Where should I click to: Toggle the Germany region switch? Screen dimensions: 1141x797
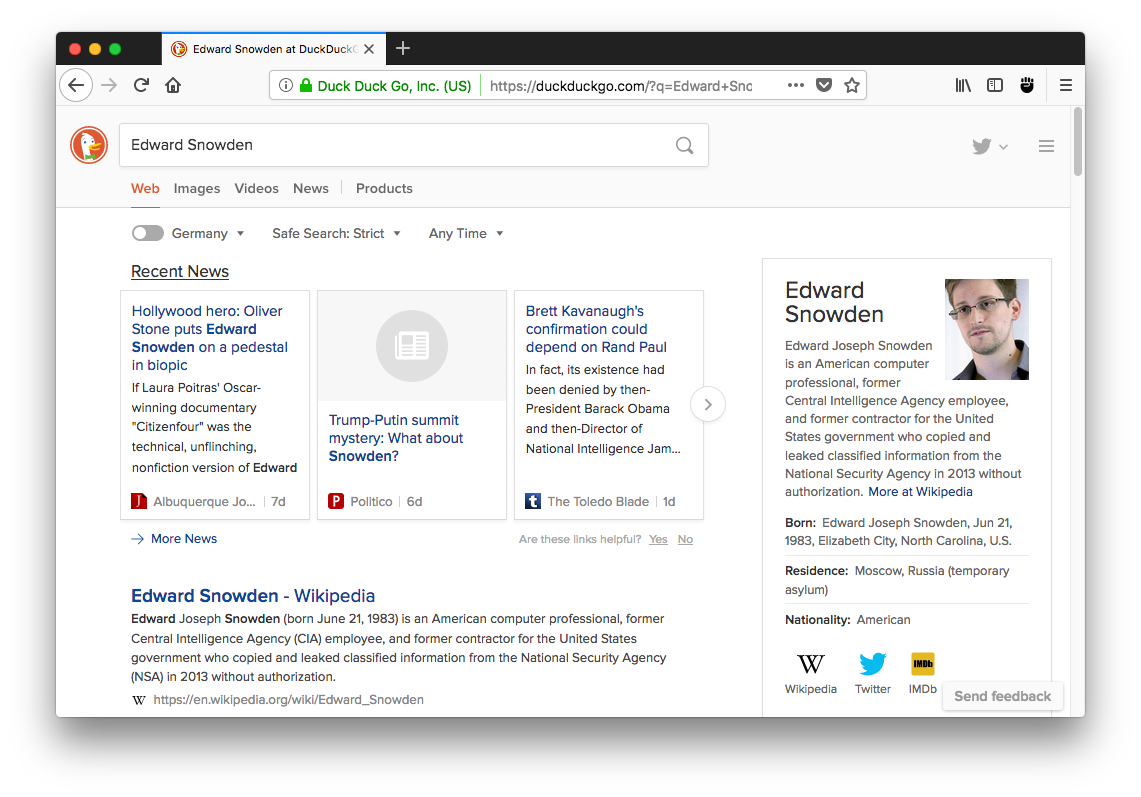point(148,233)
